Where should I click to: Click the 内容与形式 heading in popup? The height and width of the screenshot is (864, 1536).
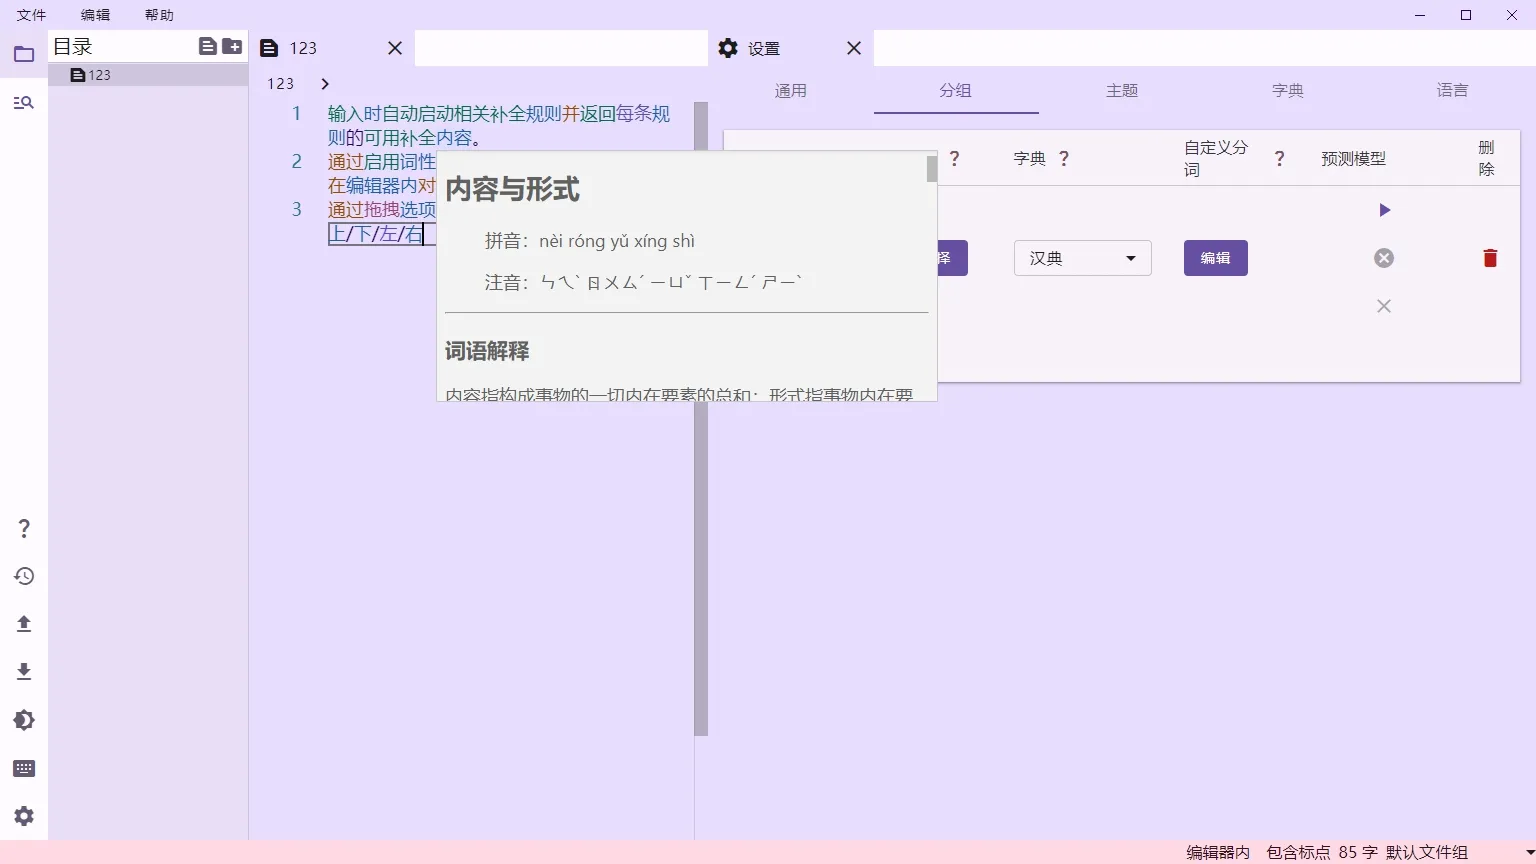click(x=512, y=189)
